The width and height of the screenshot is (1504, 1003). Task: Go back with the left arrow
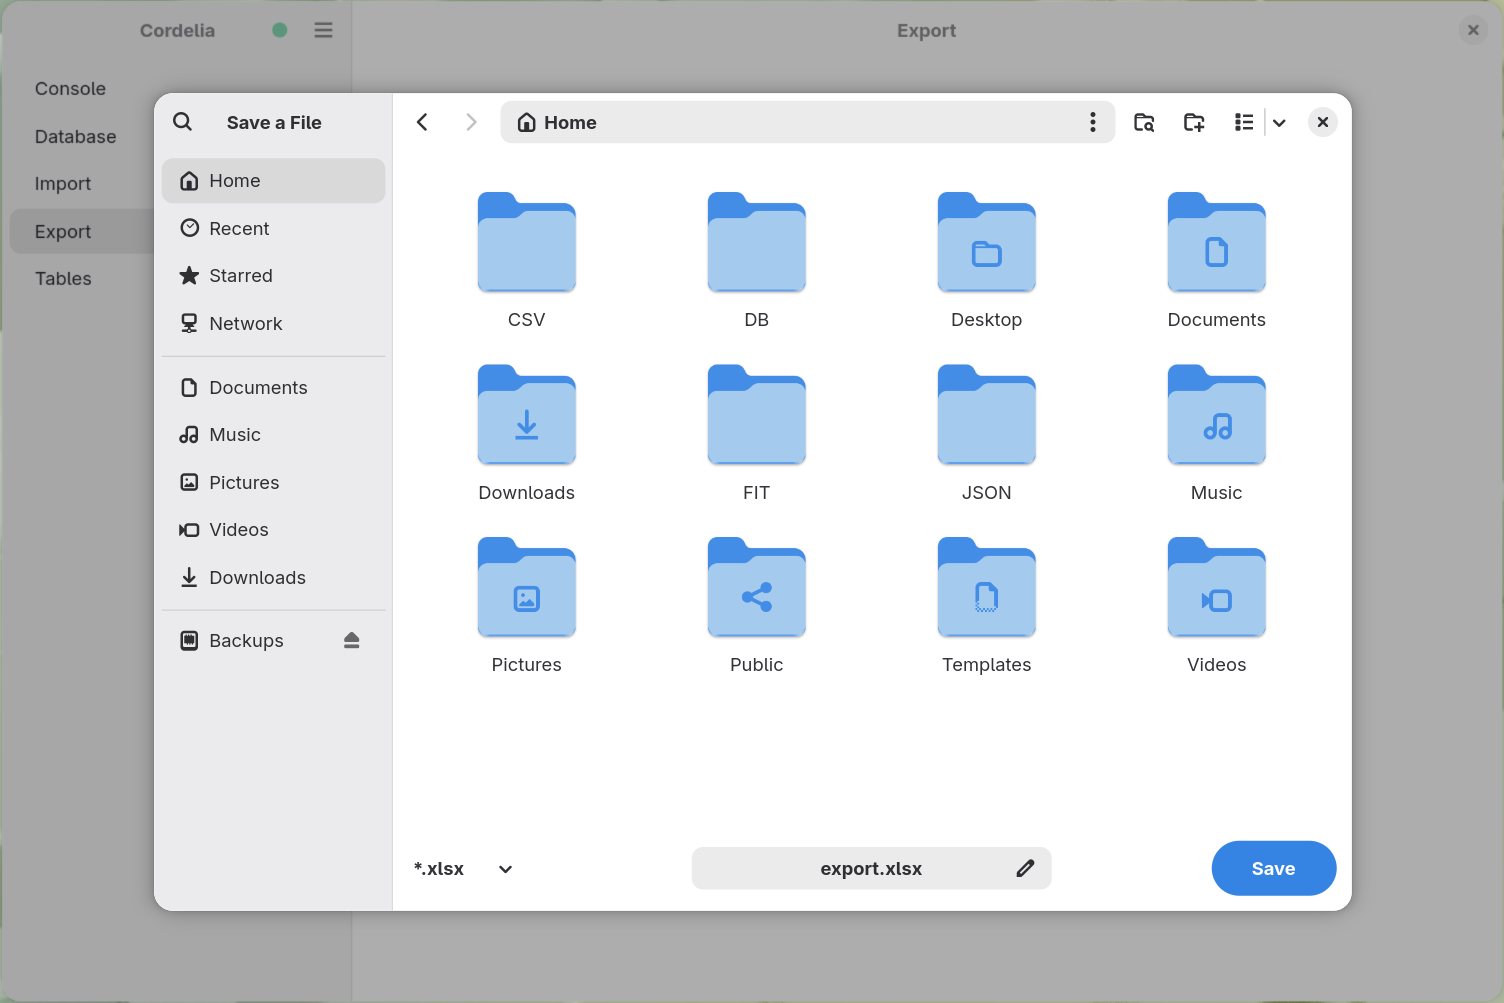click(x=422, y=122)
